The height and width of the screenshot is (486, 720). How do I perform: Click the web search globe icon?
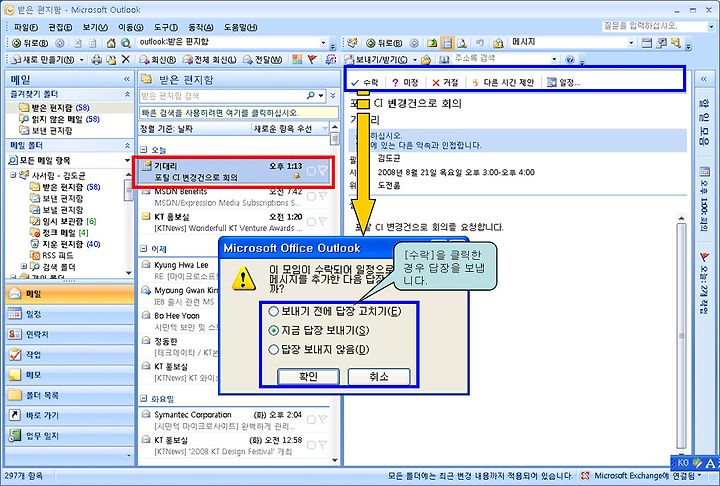(x=125, y=43)
